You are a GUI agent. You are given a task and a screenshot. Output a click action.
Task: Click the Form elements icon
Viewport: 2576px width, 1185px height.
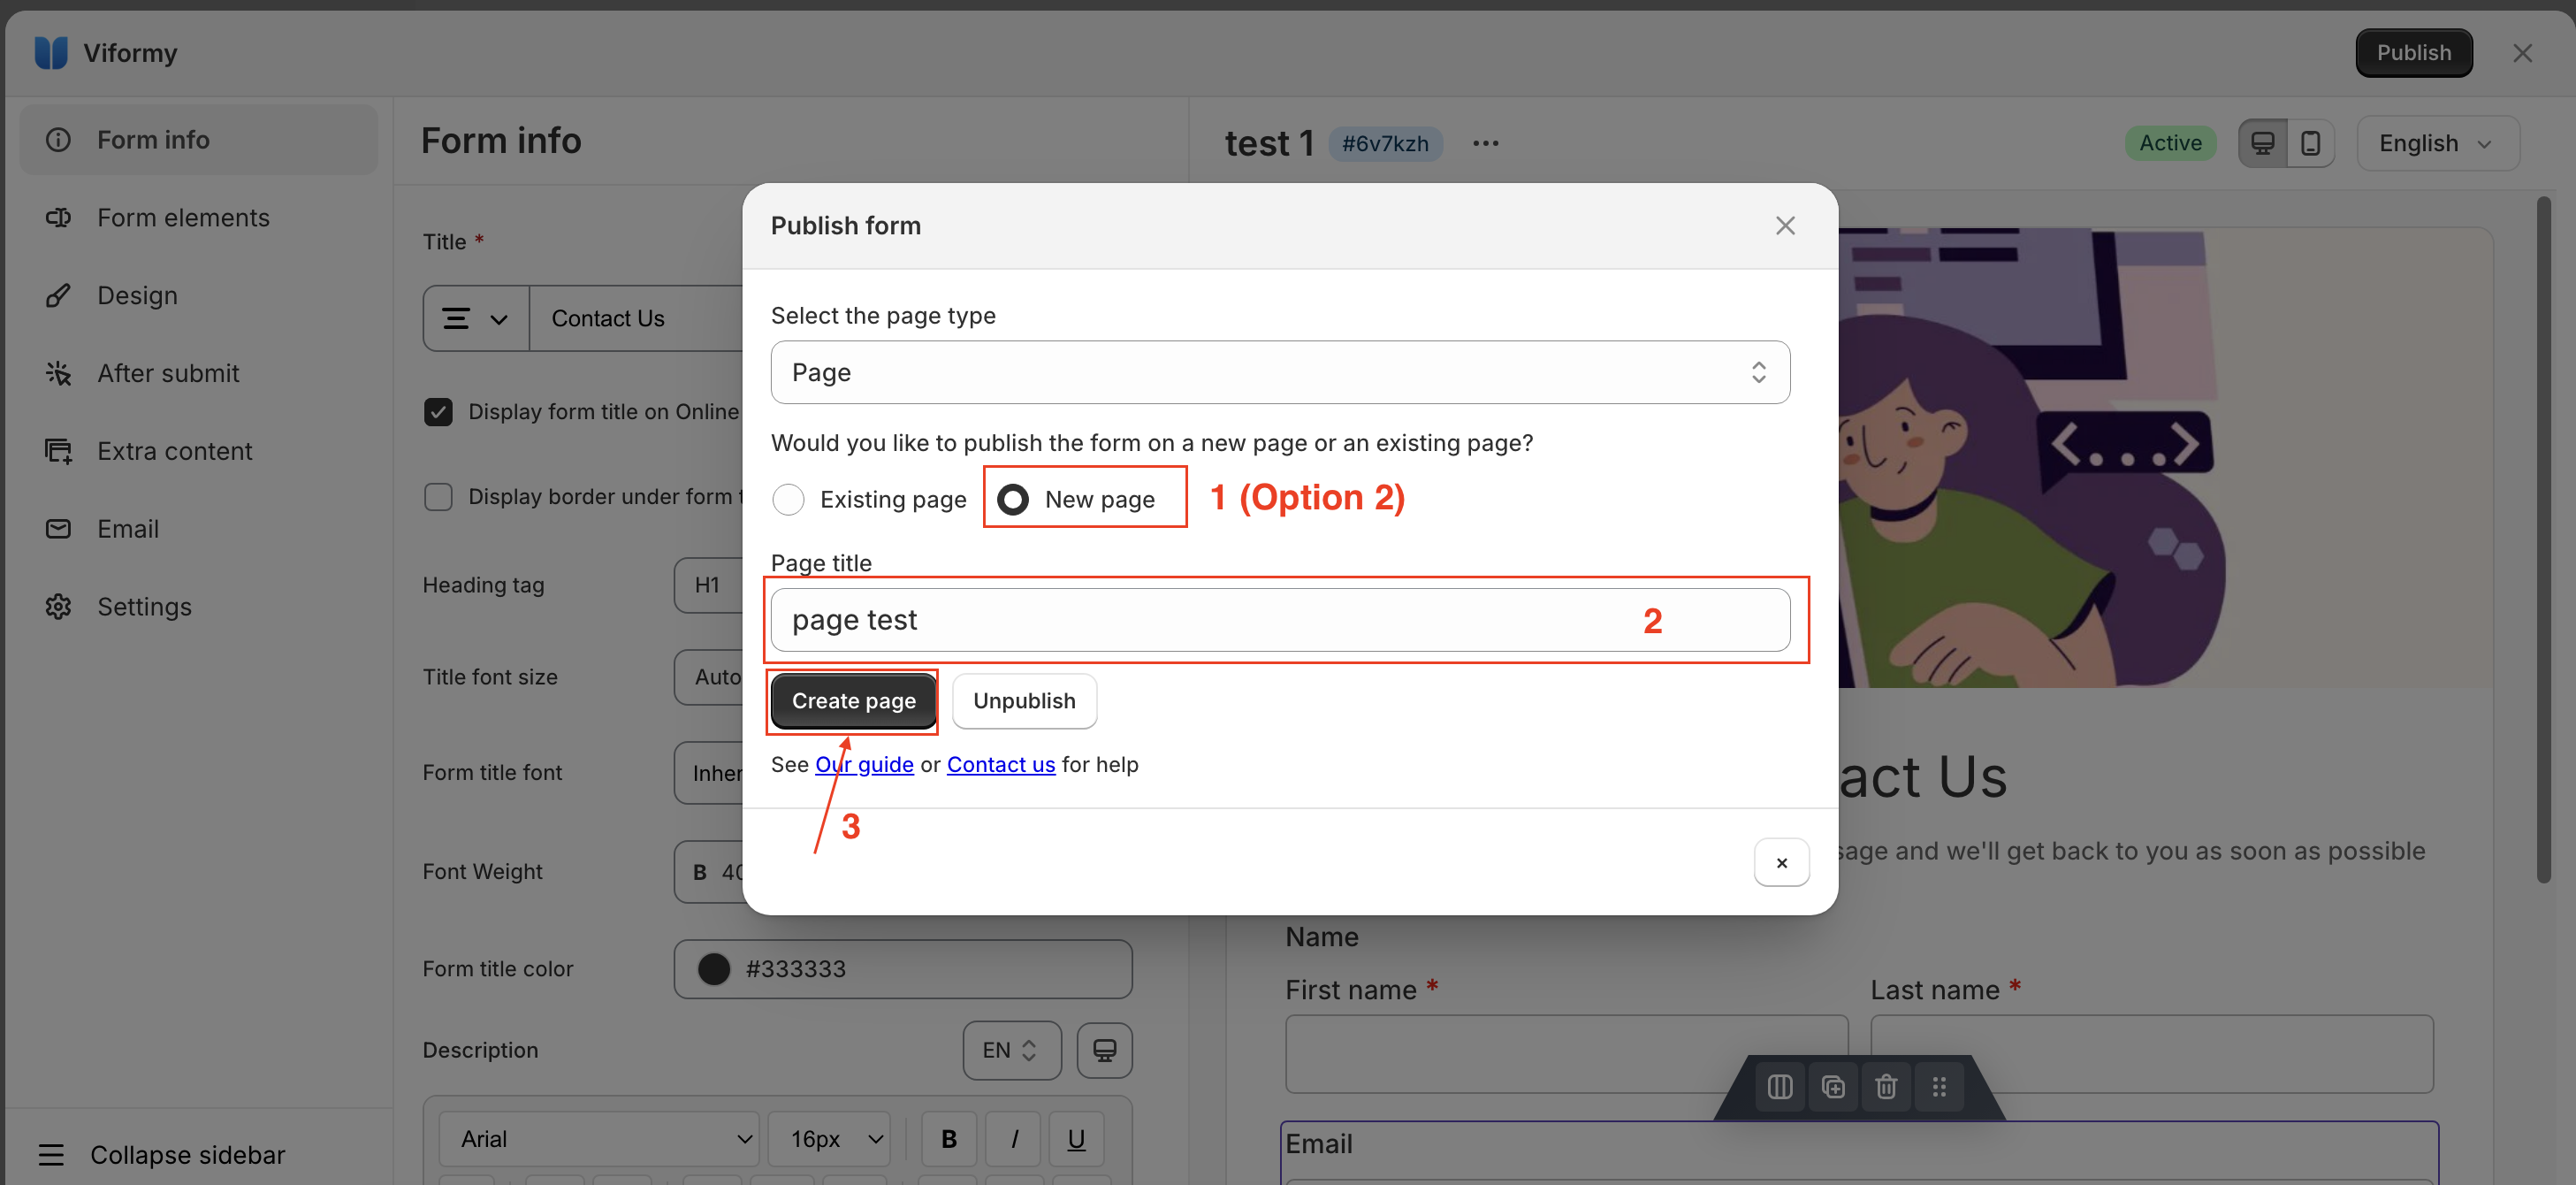(x=58, y=218)
